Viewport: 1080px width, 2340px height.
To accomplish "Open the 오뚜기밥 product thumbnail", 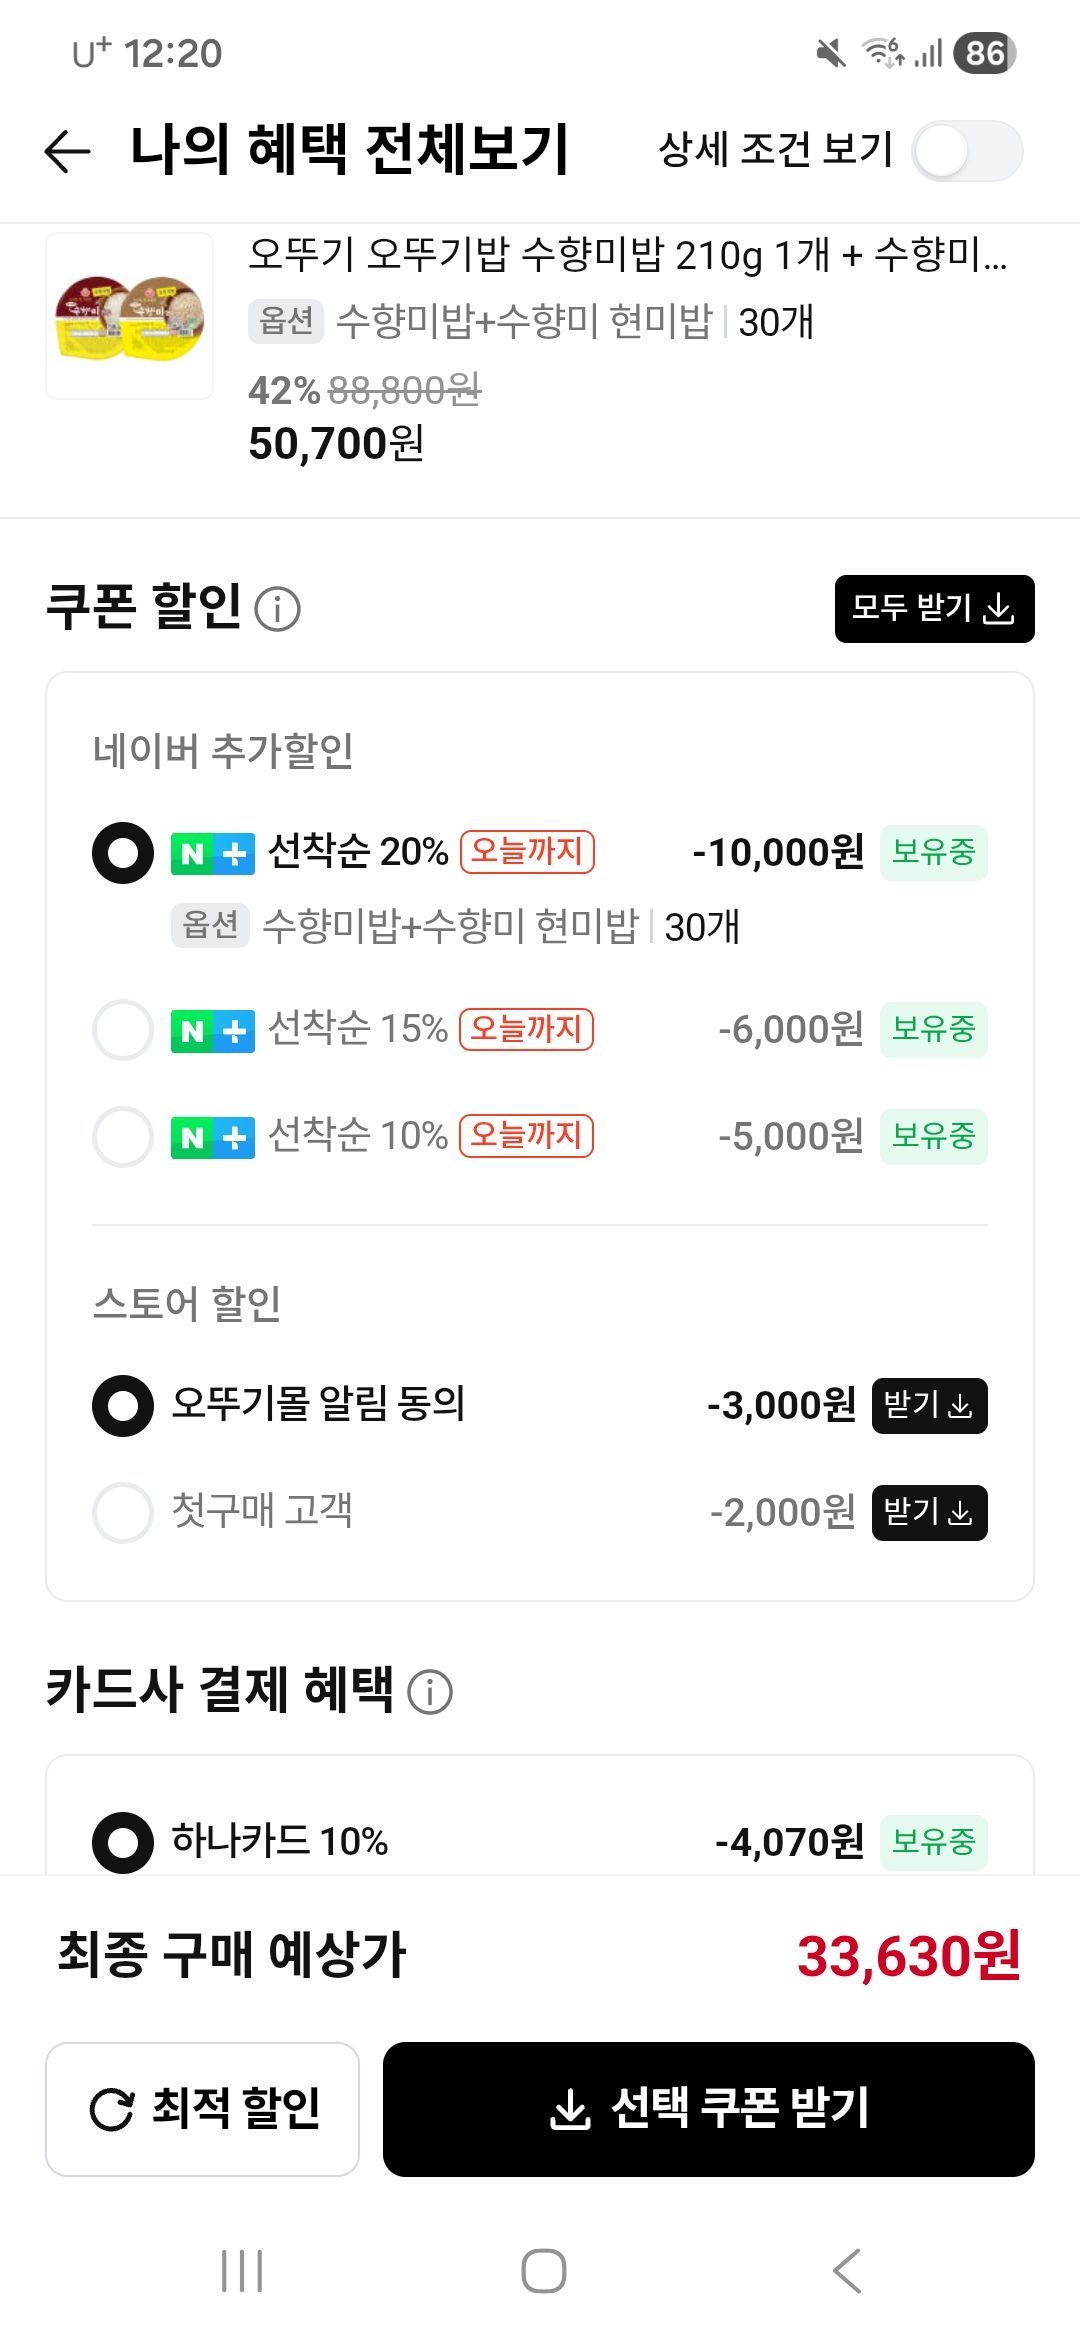I will click(130, 317).
